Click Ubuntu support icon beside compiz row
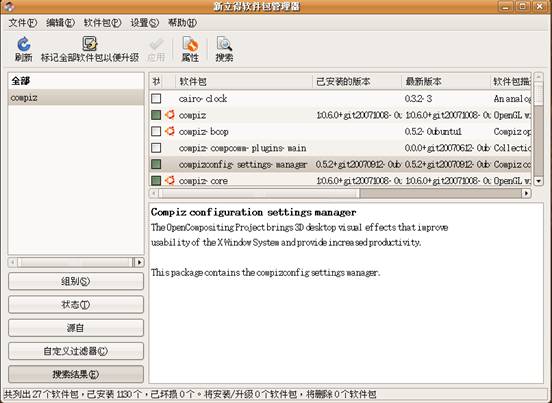552x403 pixels. click(x=170, y=115)
